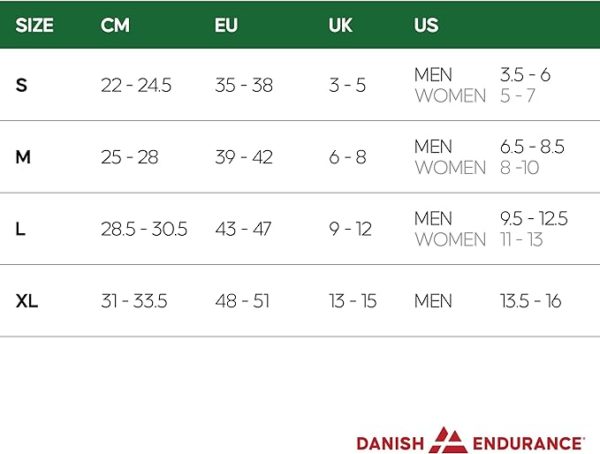Select the XL size row label
This screenshot has height=454, width=600.
[x=27, y=301]
